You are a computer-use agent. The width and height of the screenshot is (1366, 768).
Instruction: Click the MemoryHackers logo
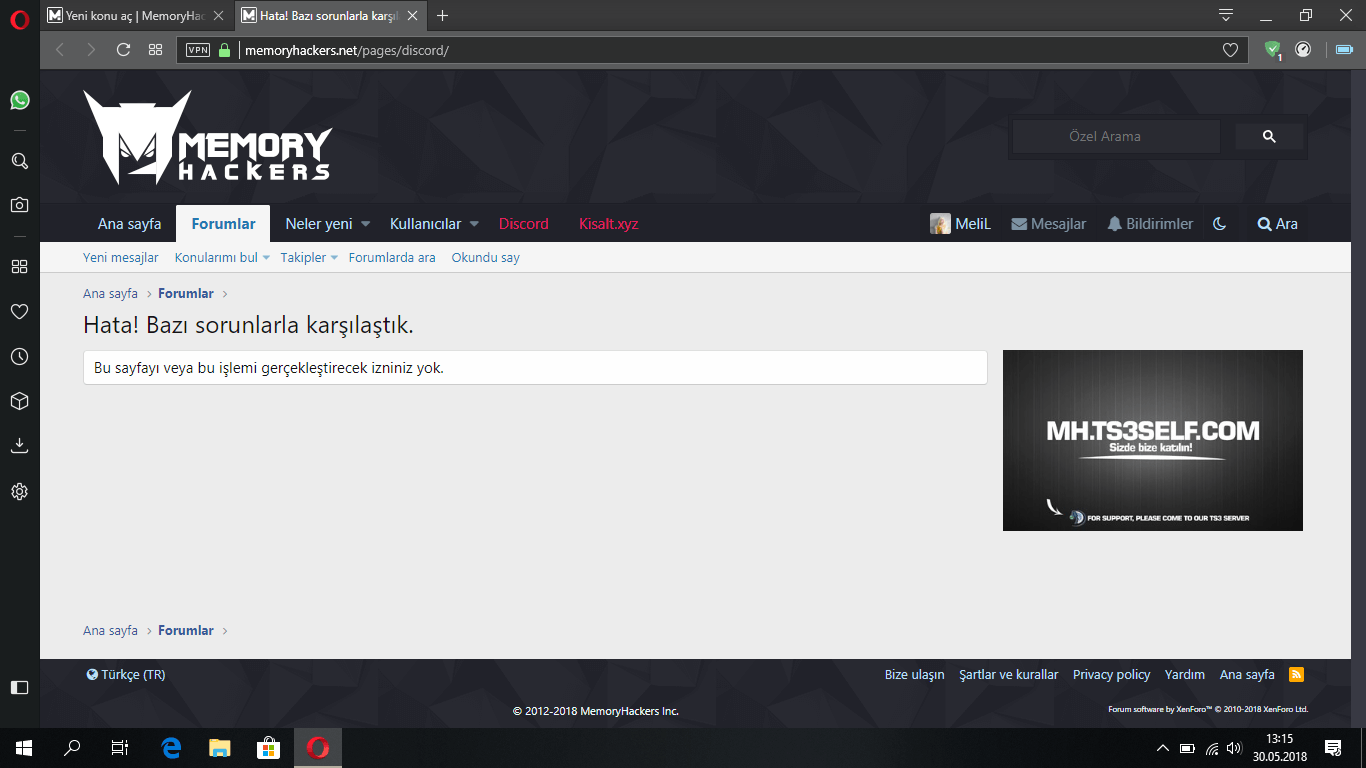pyautogui.click(x=207, y=137)
